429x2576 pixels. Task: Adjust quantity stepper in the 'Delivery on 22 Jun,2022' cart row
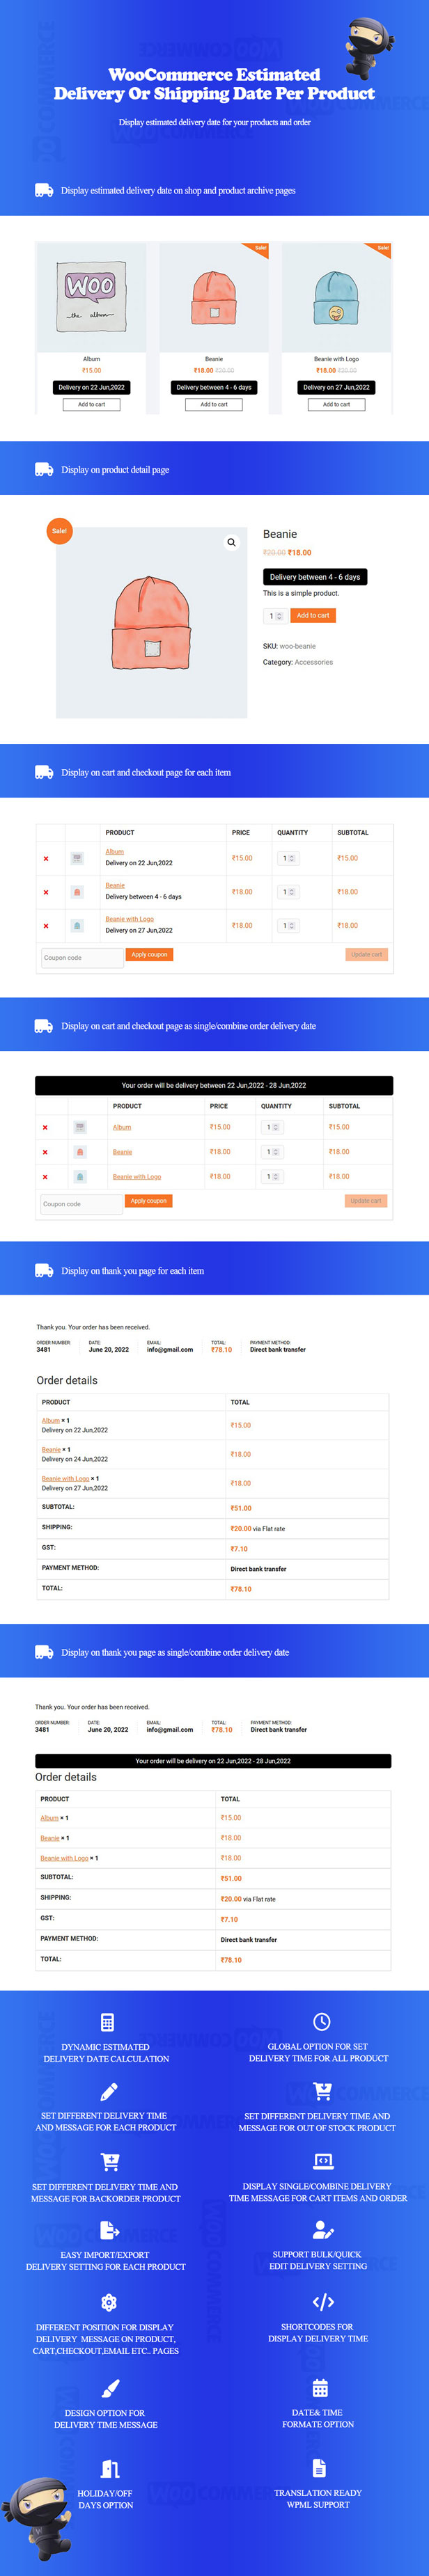pos(288,859)
